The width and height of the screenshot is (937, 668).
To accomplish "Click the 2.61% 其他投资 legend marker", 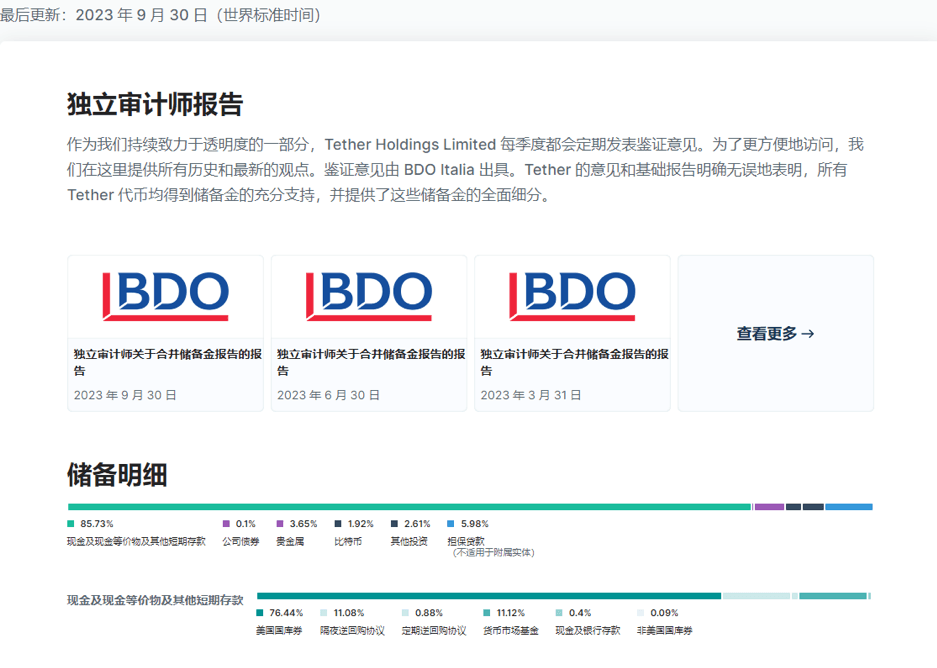I will pyautogui.click(x=394, y=524).
